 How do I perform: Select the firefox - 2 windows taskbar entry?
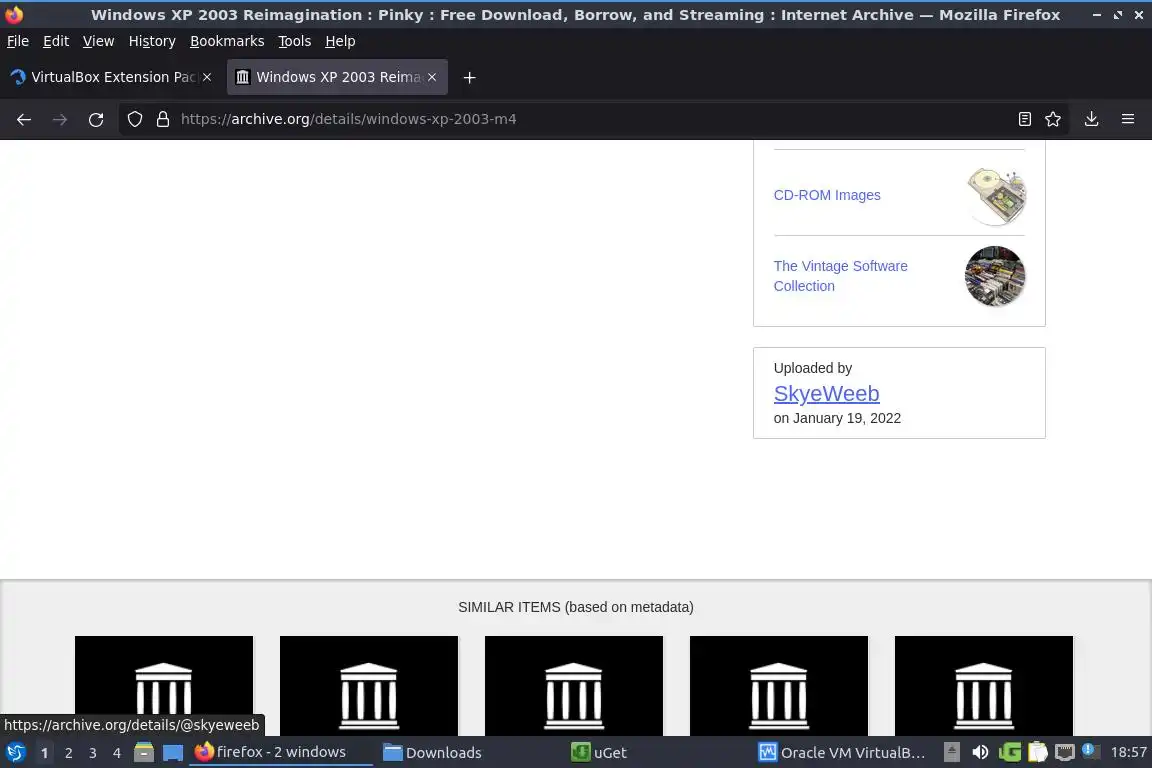tap(281, 752)
